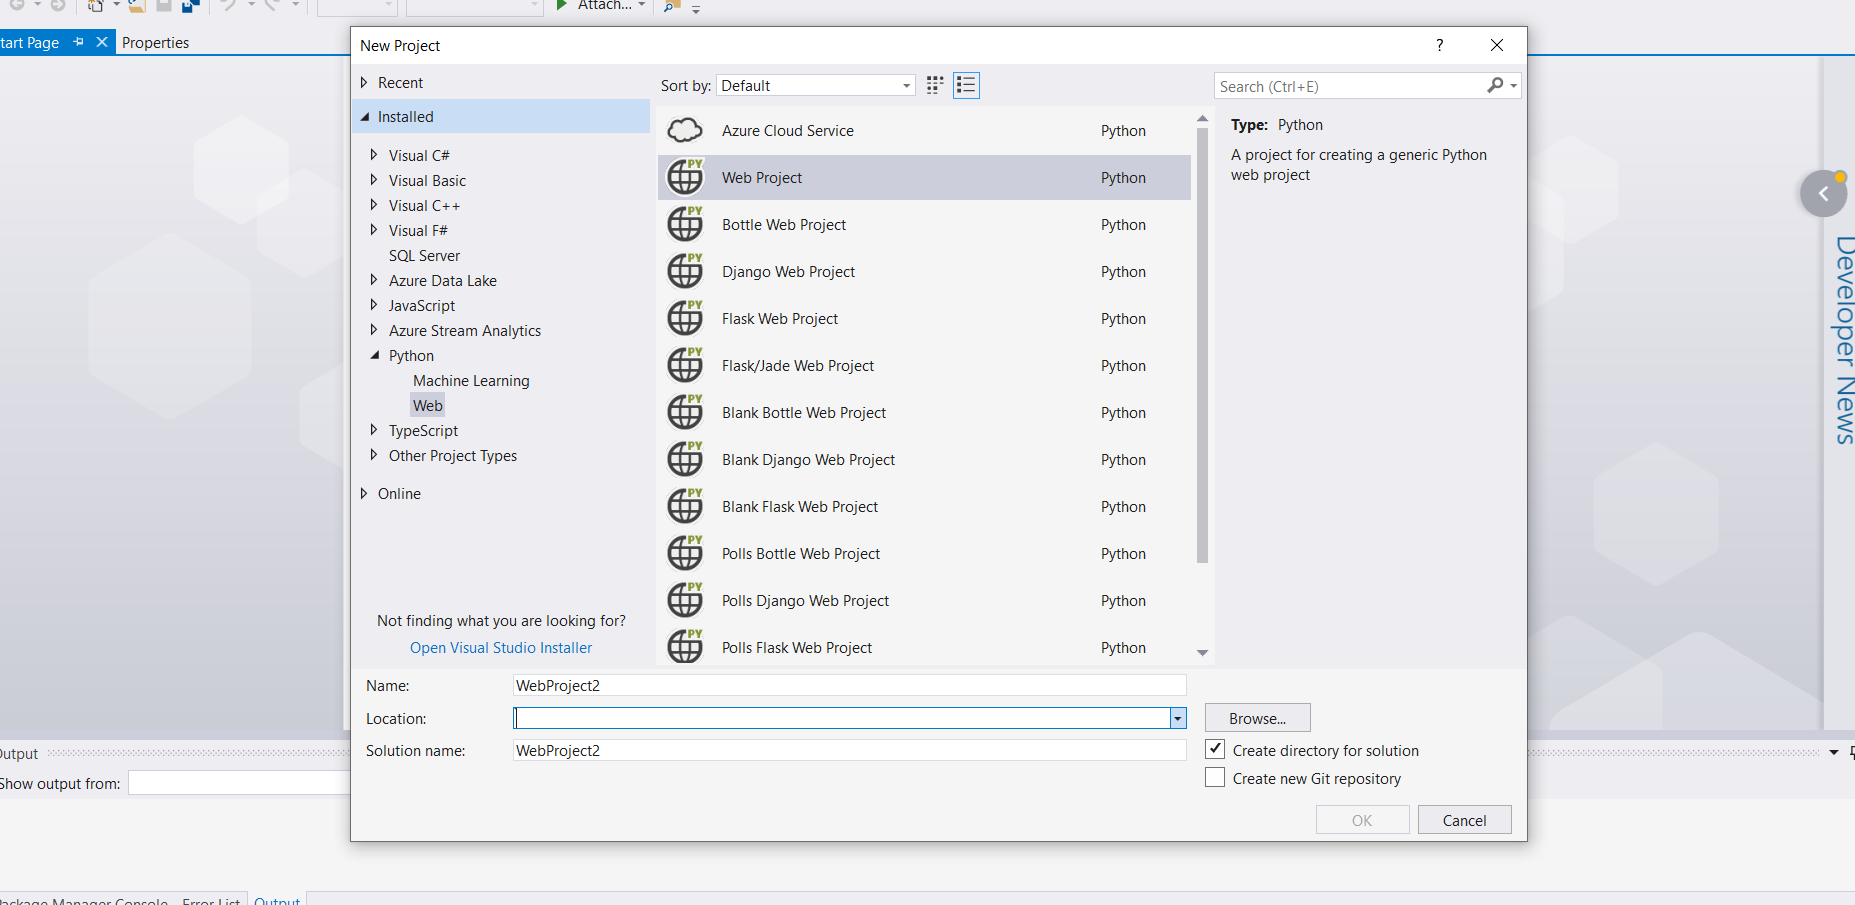The image size is (1855, 905).
Task: Click the search magnifier icon in dialog
Action: 1495,86
